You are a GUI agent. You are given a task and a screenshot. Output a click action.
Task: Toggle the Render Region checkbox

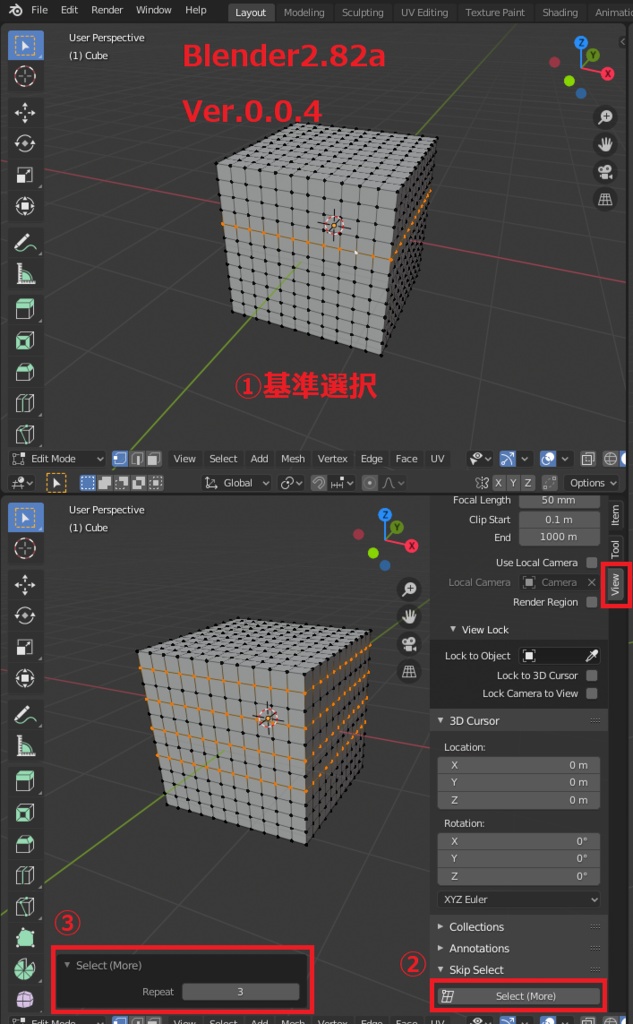pyautogui.click(x=592, y=602)
